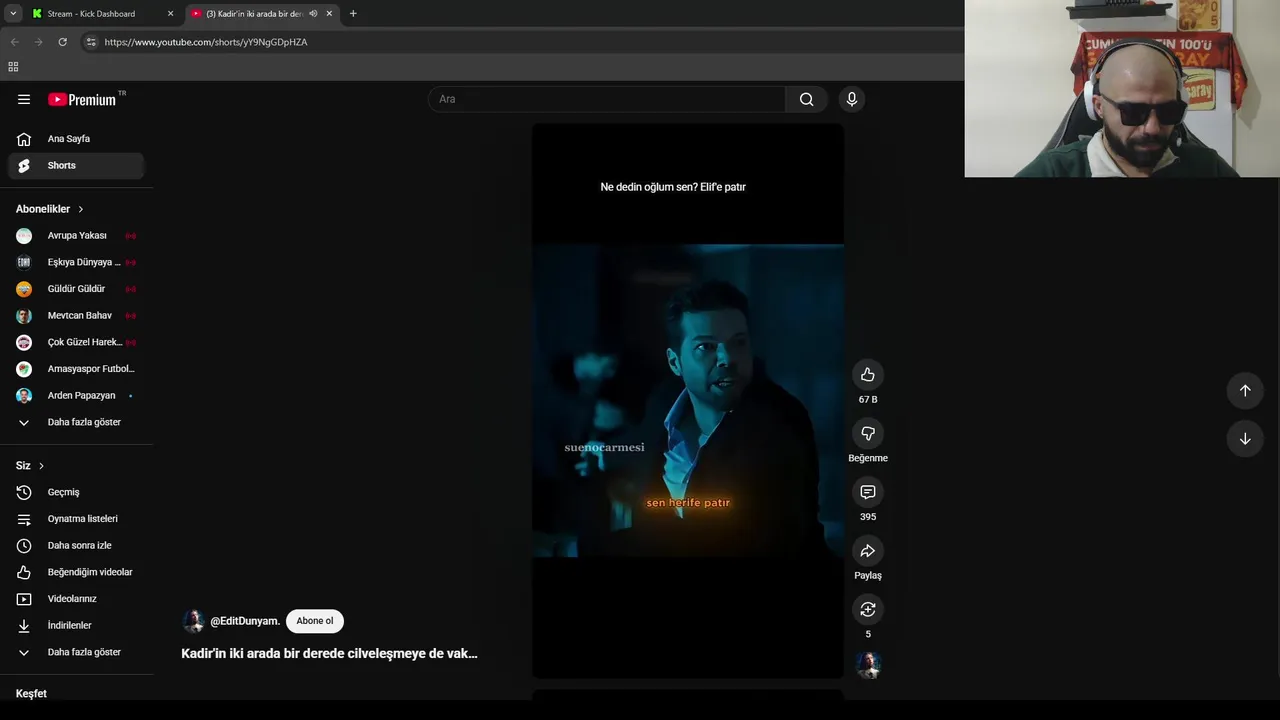Screen dimensions: 1280x720
Task: Go to next short with down arrow
Action: pos(1245,439)
